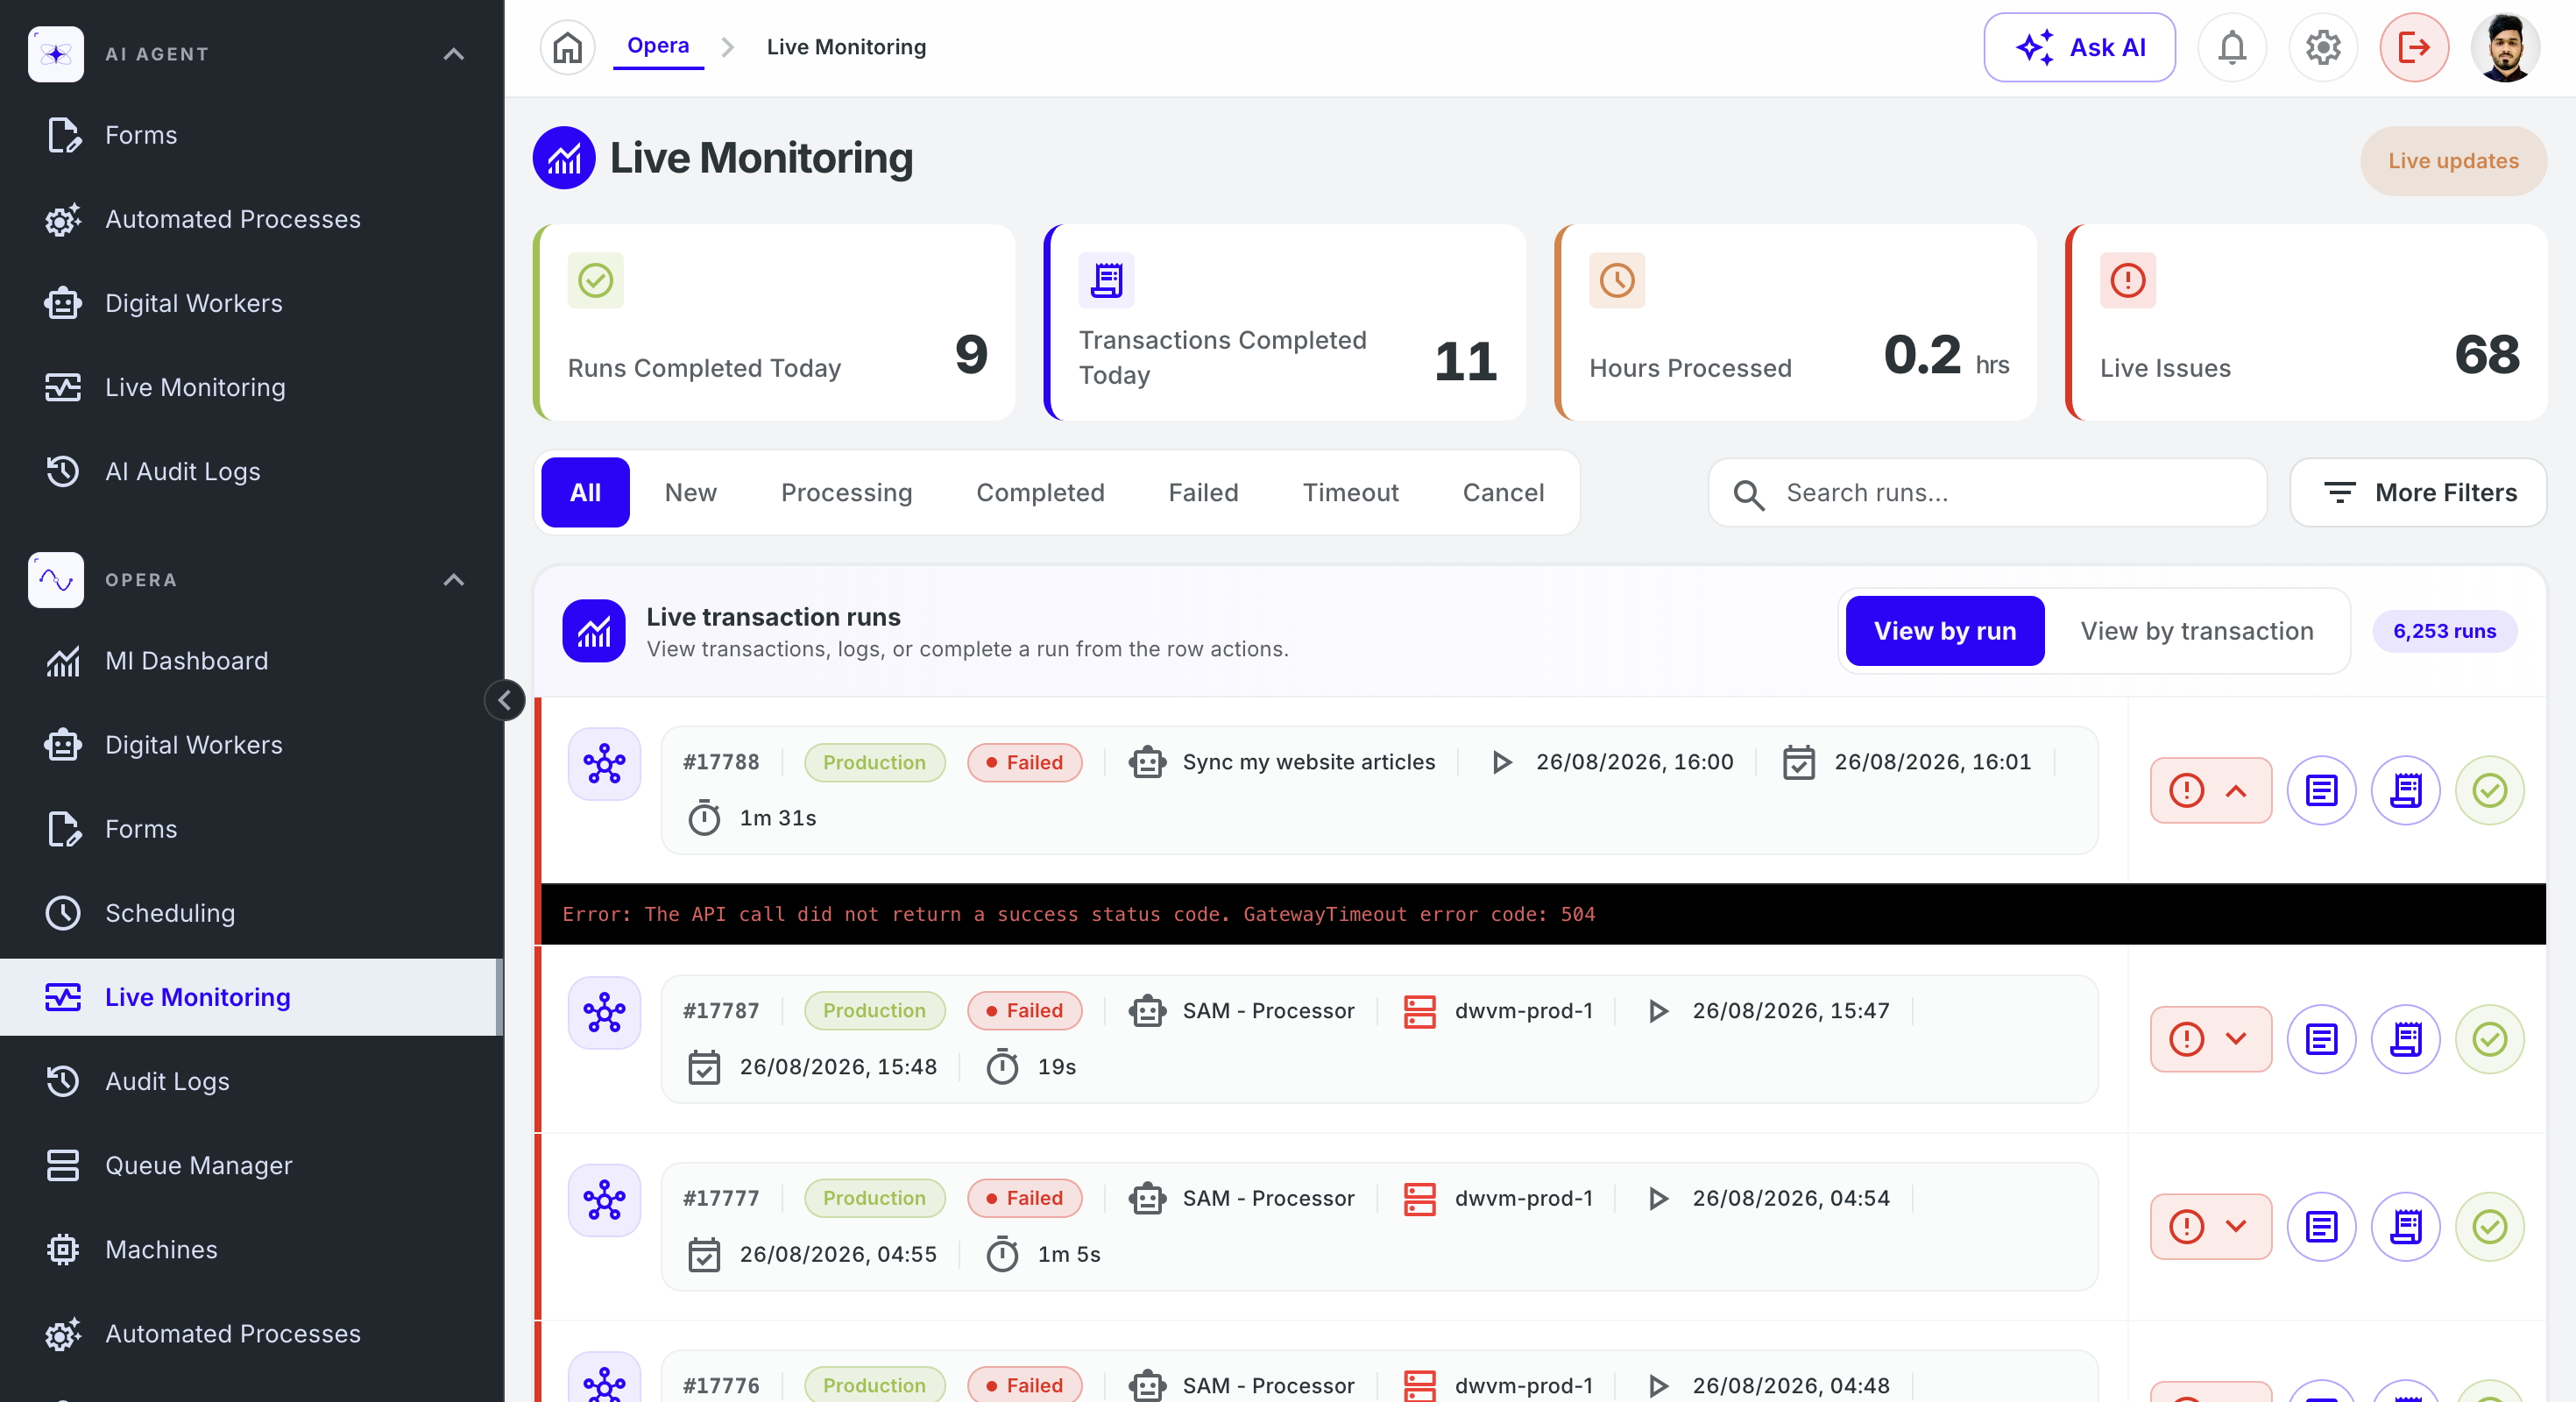Viewport: 2576px width, 1402px height.
Task: View transactions for run #17777
Action: 2406,1226
